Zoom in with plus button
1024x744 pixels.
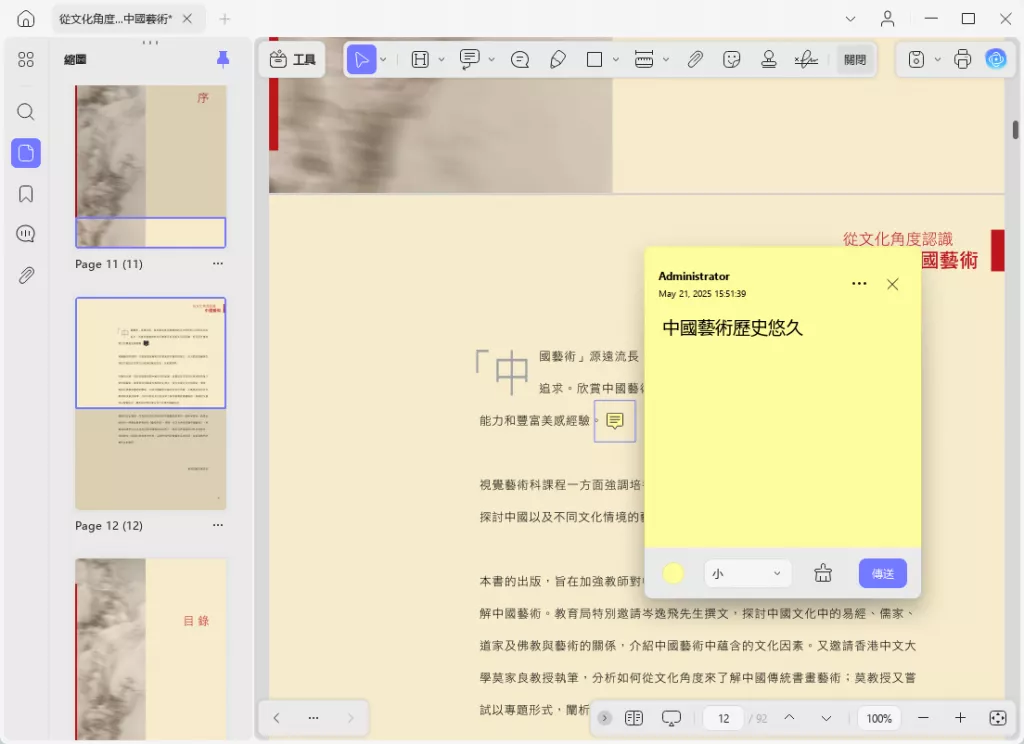[x=960, y=718]
